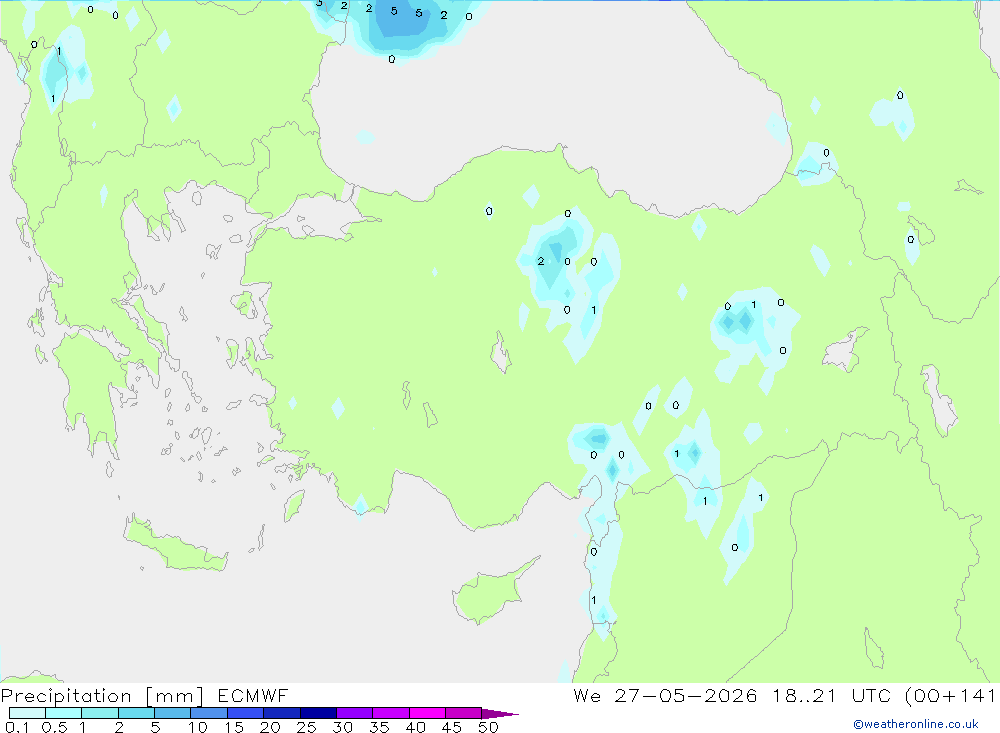Pick the 1–2 mm legend swatch

(100, 713)
